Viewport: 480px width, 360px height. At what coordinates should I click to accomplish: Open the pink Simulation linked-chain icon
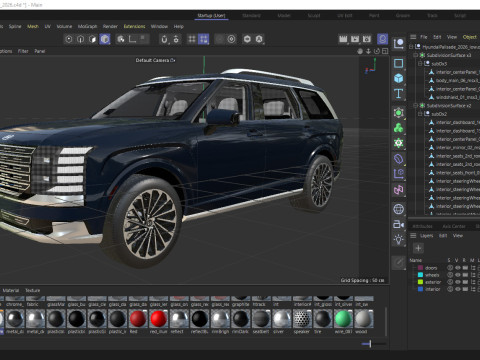(398, 190)
